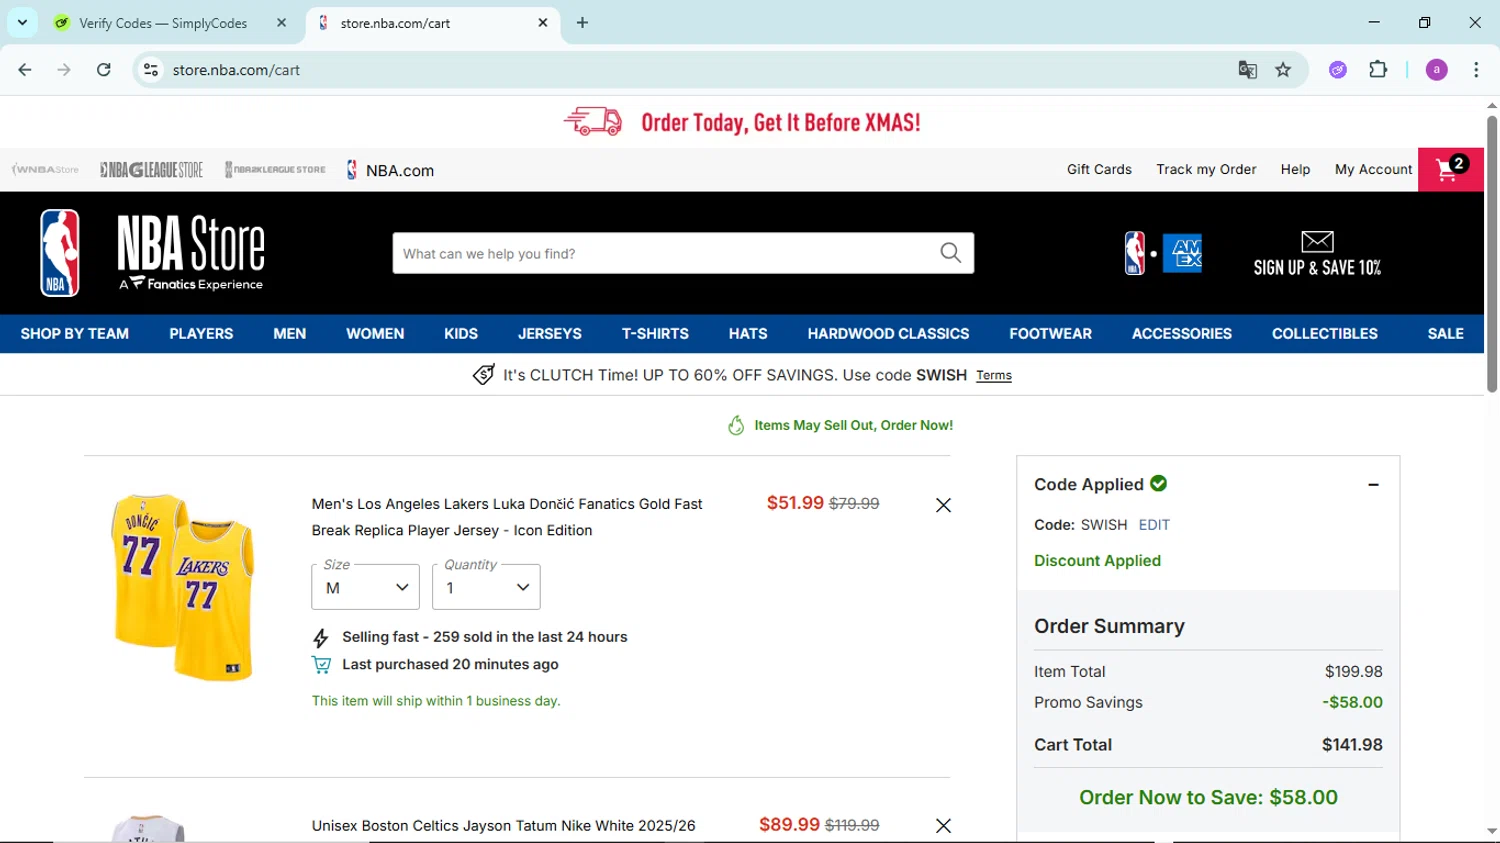Open My Account link
1500x843 pixels.
(x=1373, y=170)
